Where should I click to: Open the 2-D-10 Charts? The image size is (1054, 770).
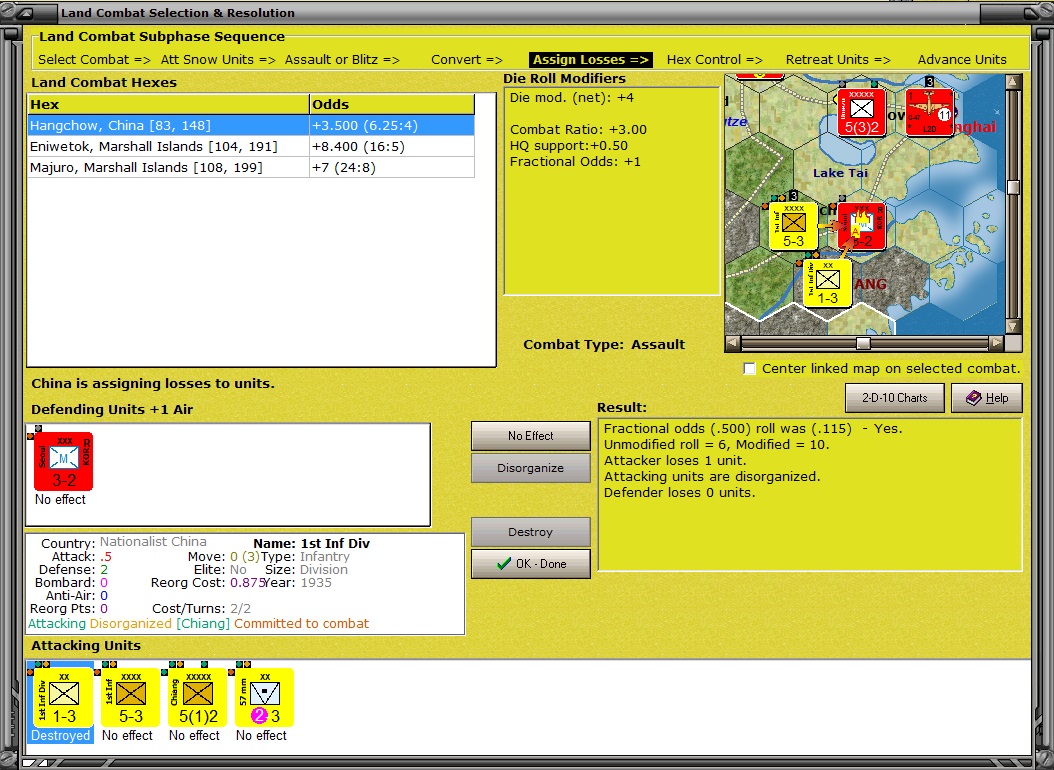(x=894, y=398)
